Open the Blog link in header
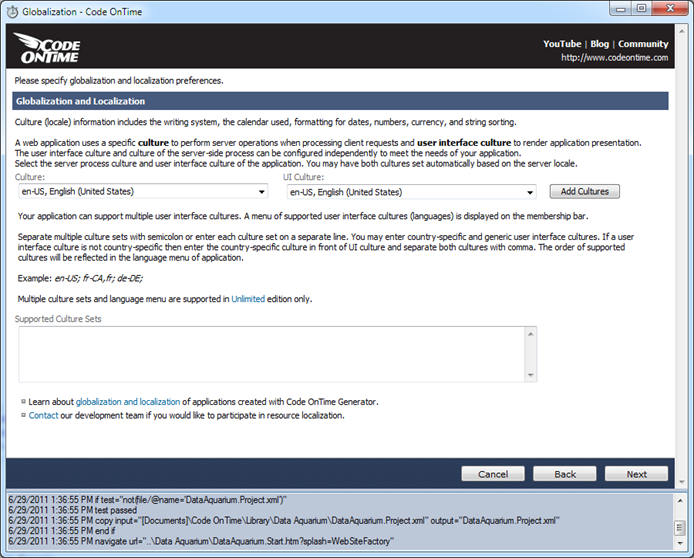The width and height of the screenshot is (694, 558). tap(600, 44)
